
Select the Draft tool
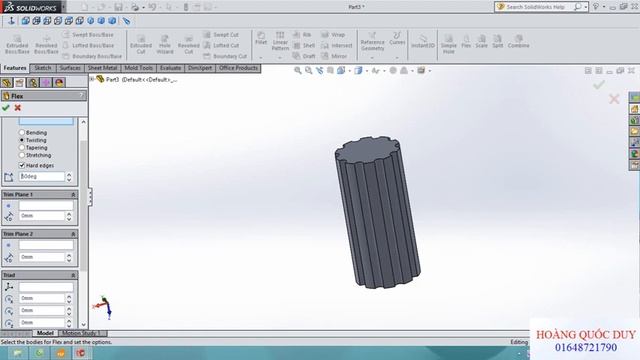coord(304,56)
